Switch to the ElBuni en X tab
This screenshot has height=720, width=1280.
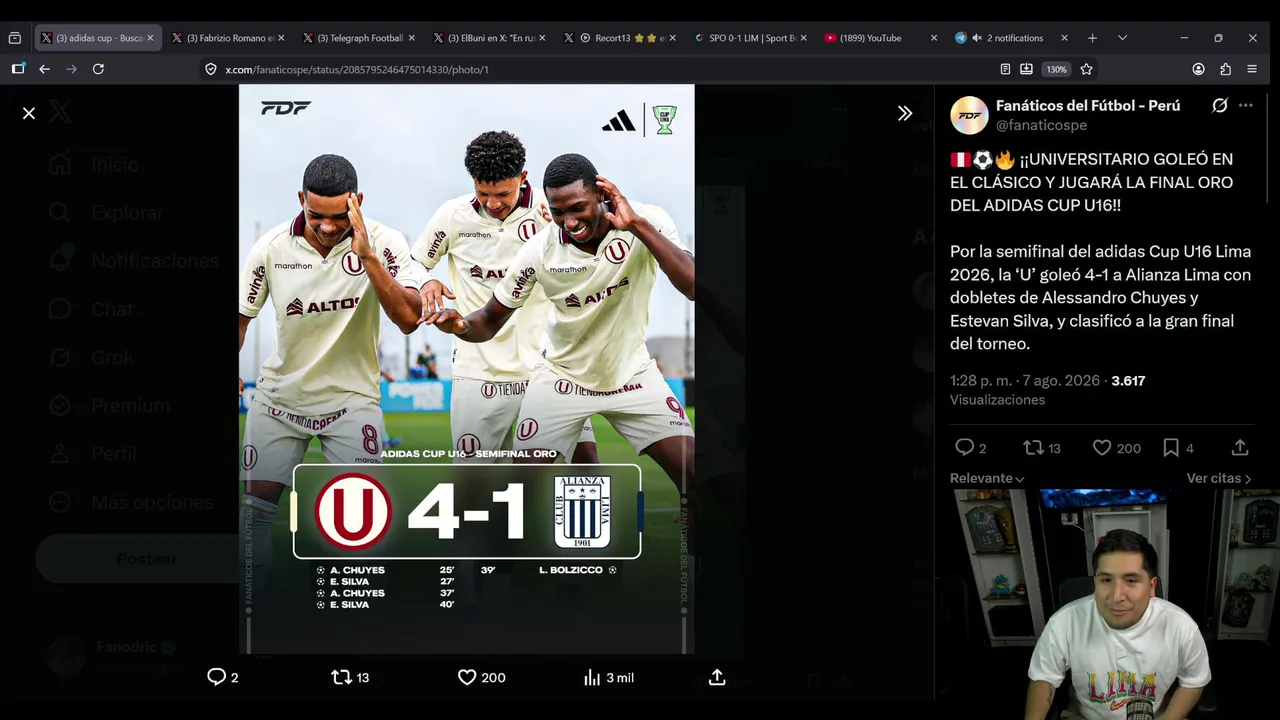pos(490,38)
